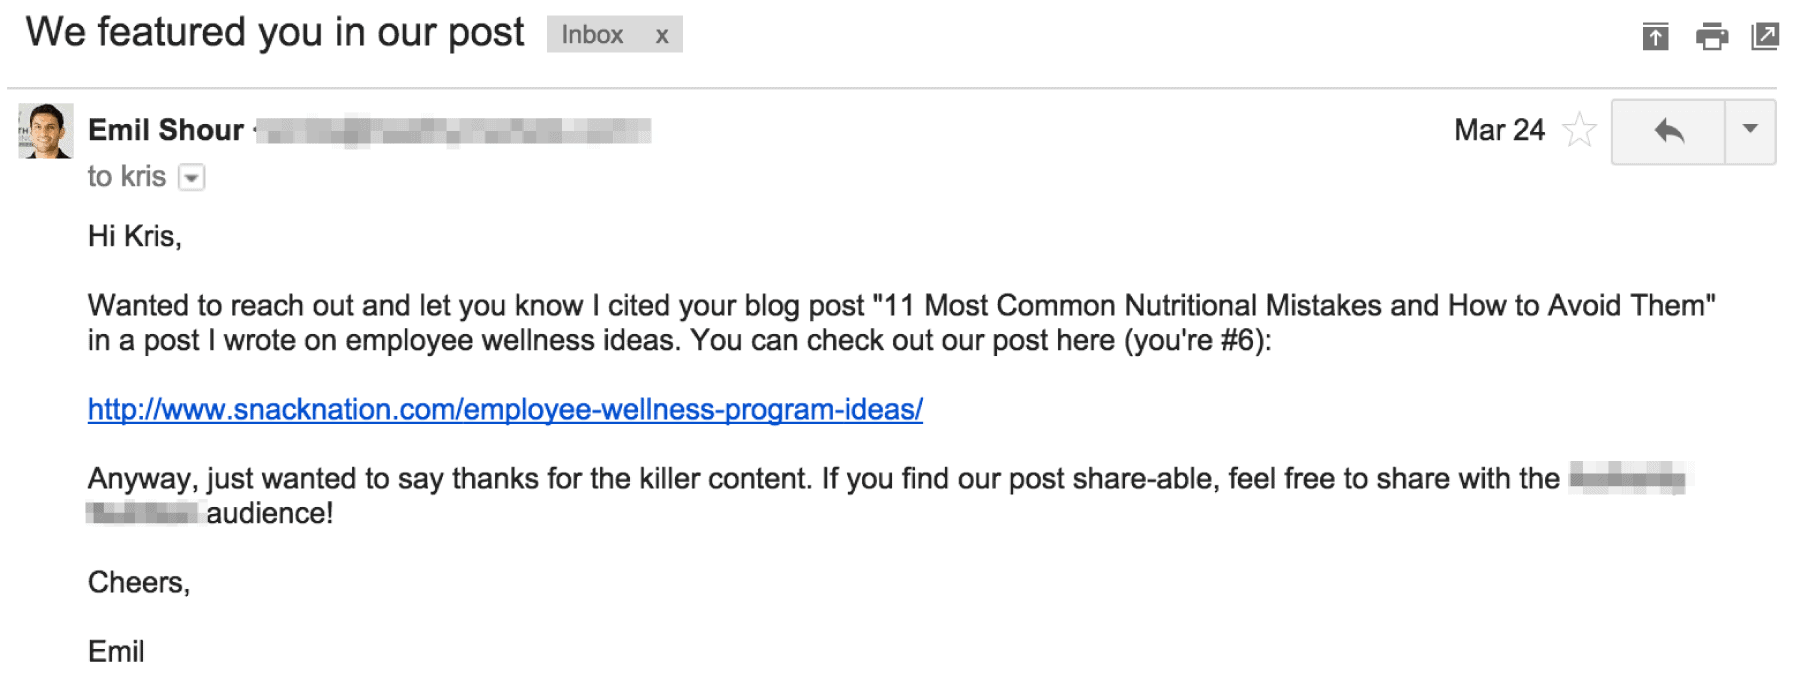Reply to Emil using the arrow button
This screenshot has height=700, width=1800.
click(x=1668, y=131)
